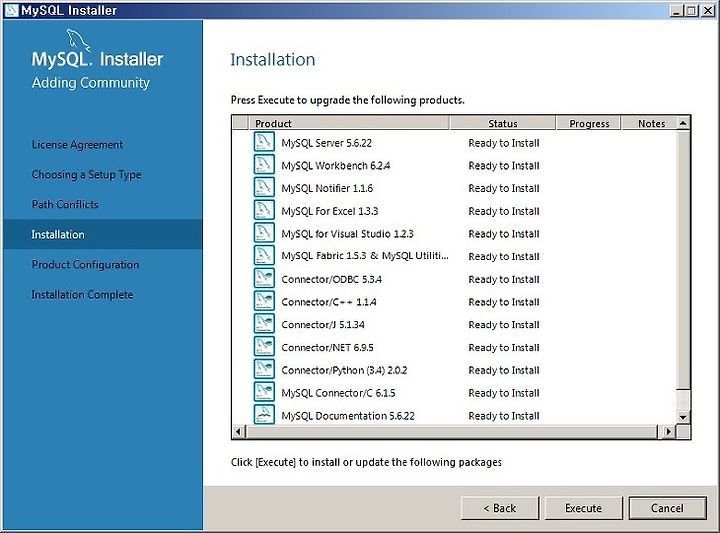The height and width of the screenshot is (533, 720).
Task: Click the Connector/C++ 1.1.4 icon
Action: 264,301
